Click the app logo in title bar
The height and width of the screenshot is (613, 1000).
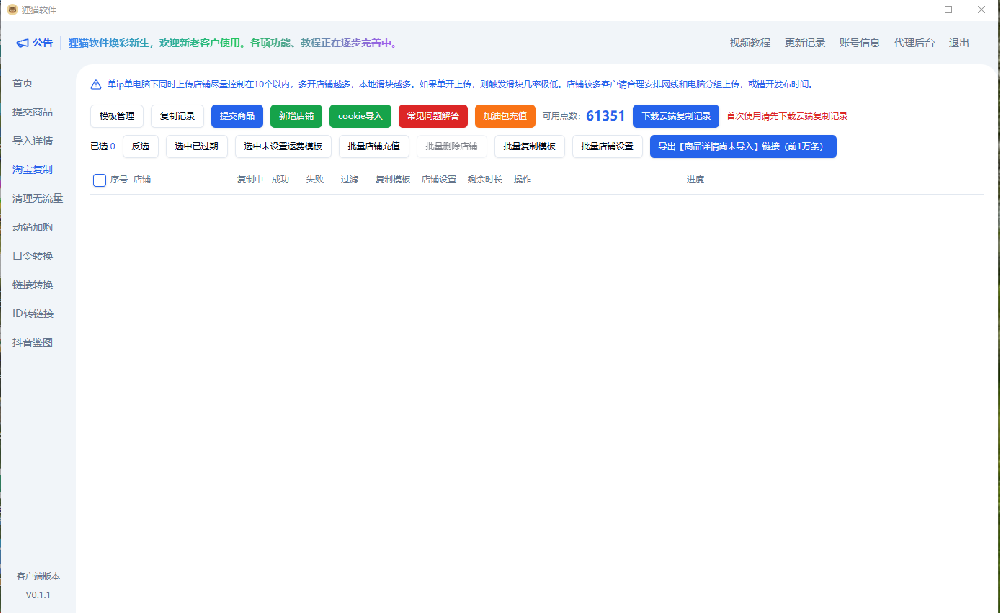pos(12,10)
